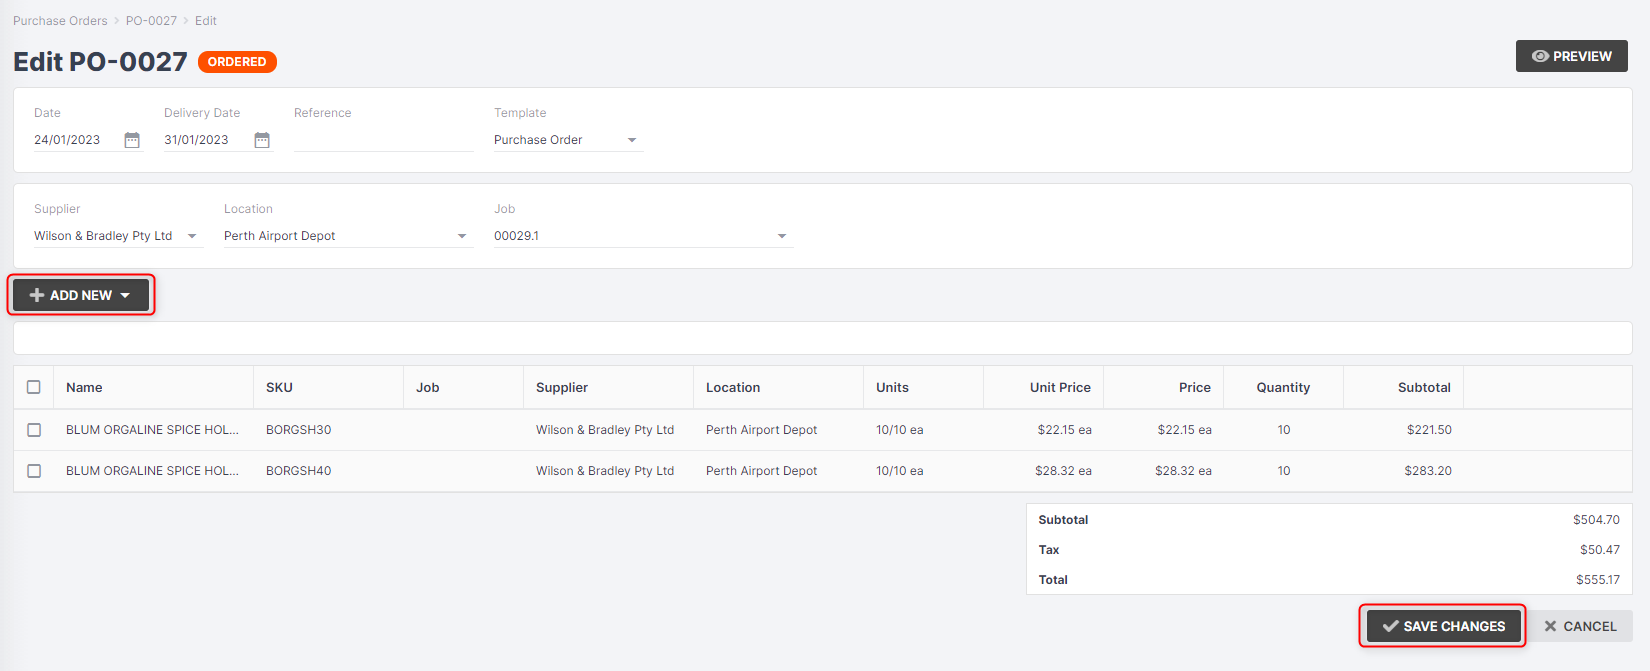1650x671 pixels.
Task: Click the CANCEL button
Action: click(x=1580, y=626)
